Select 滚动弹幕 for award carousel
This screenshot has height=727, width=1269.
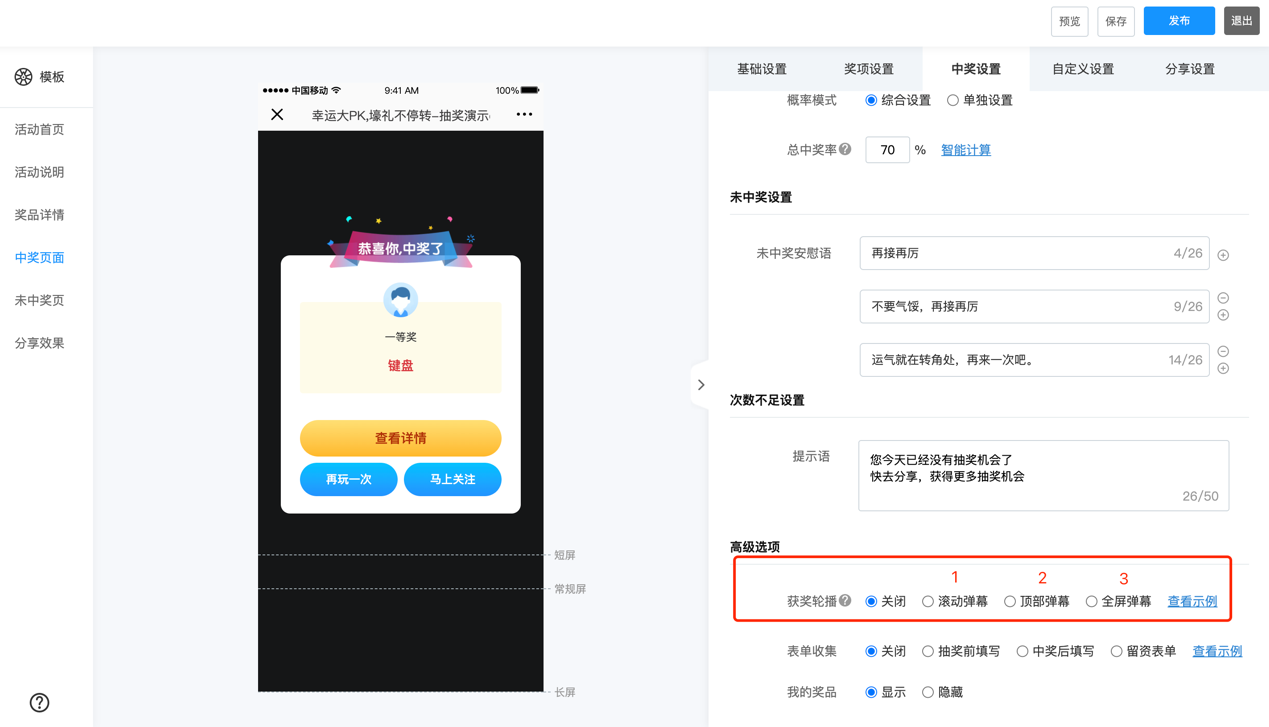point(928,602)
